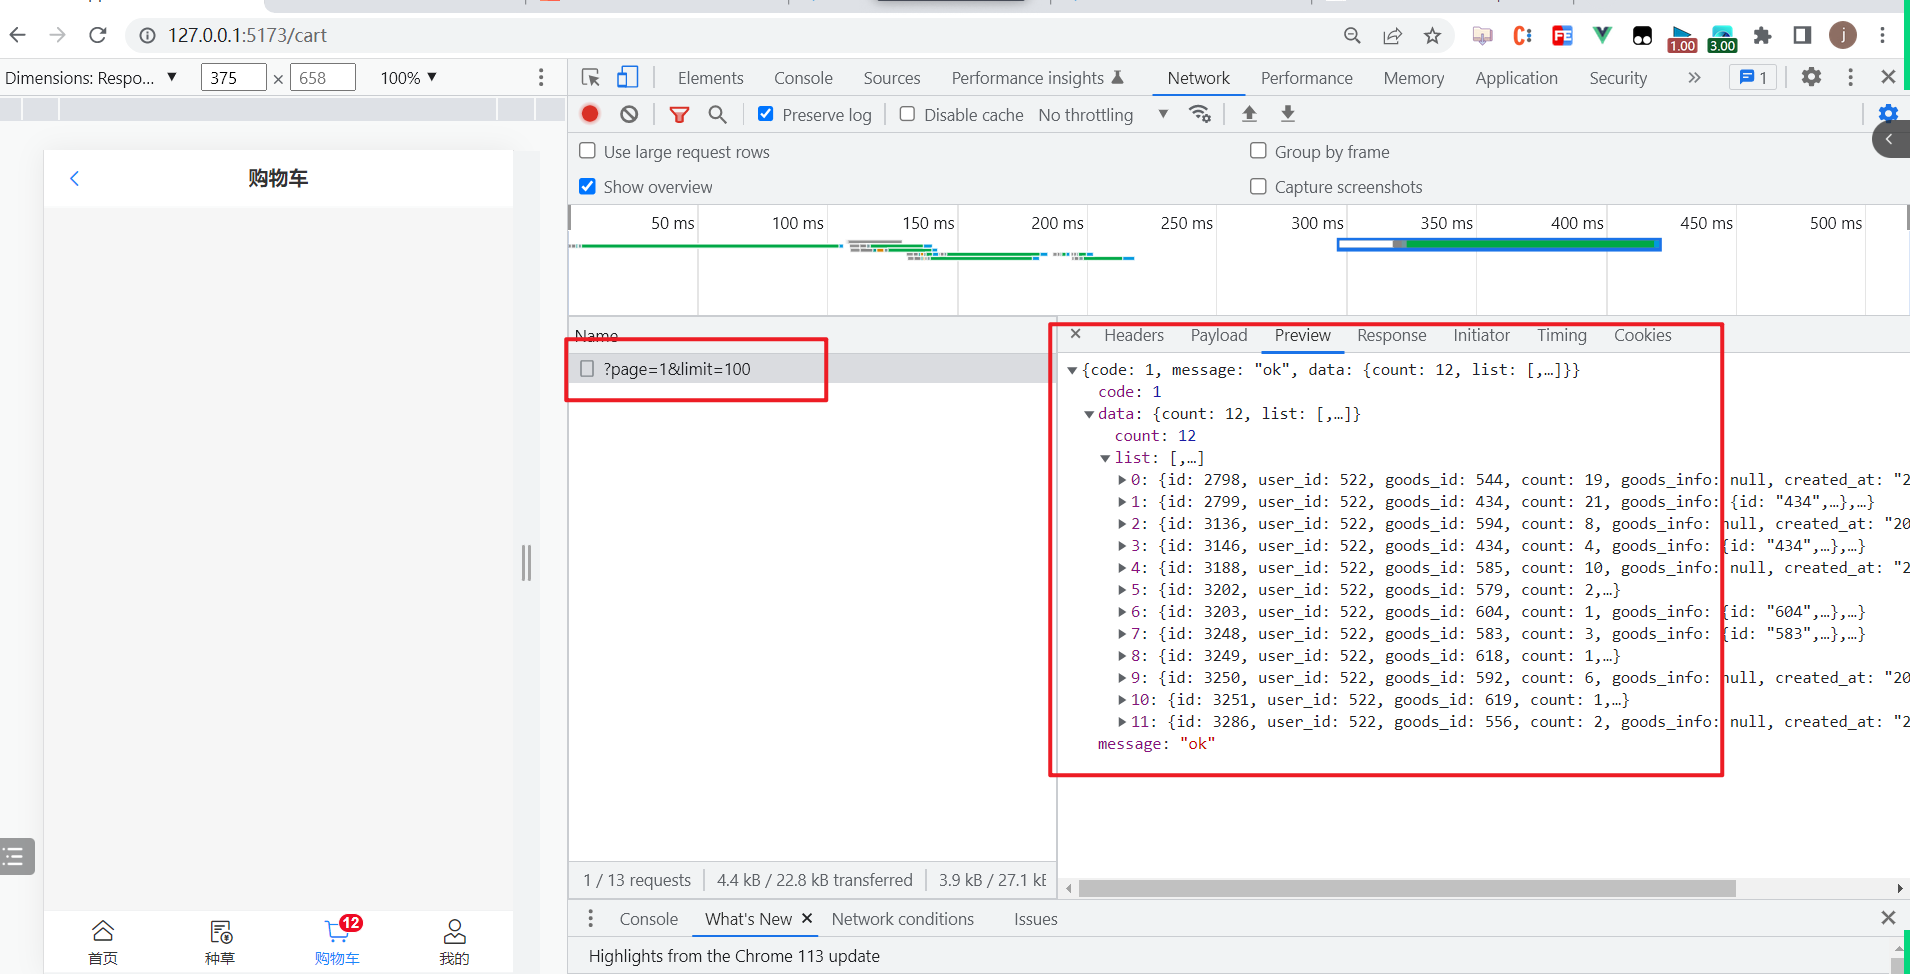Viewport: 1910px width, 974px height.
Task: Open Issues drawer tab
Action: pos(1035,919)
